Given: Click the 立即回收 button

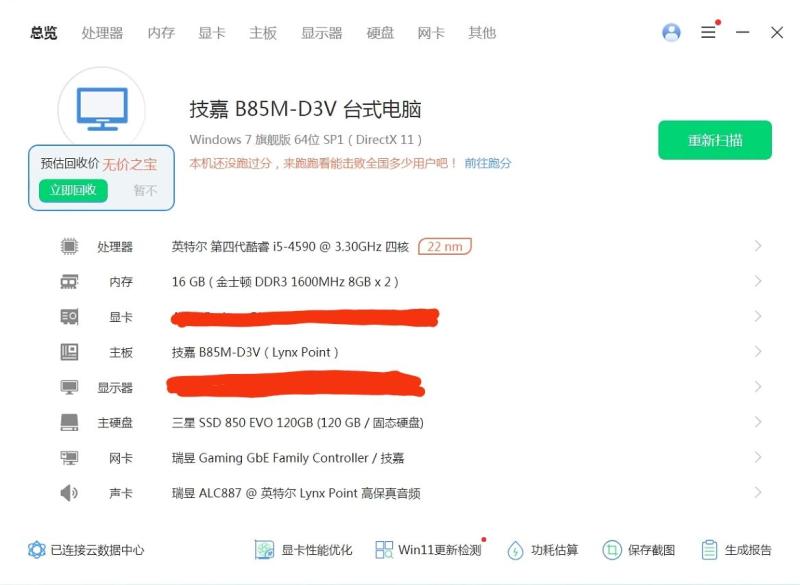Looking at the screenshot, I should pos(73,190).
